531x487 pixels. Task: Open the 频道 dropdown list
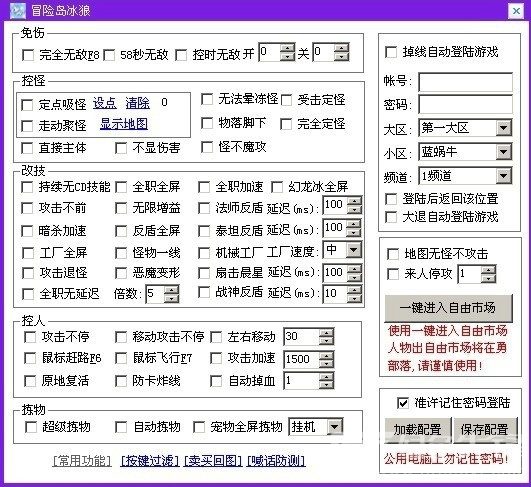465,175
